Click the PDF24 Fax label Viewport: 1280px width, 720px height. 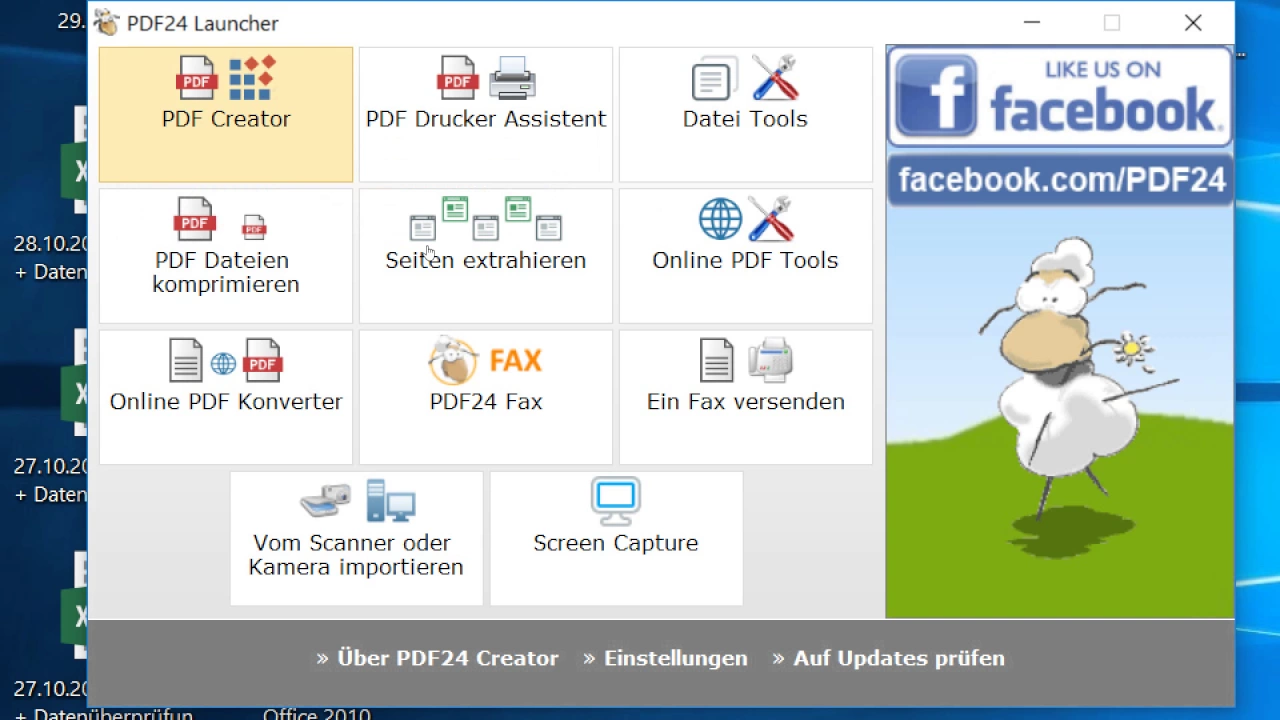pos(486,401)
